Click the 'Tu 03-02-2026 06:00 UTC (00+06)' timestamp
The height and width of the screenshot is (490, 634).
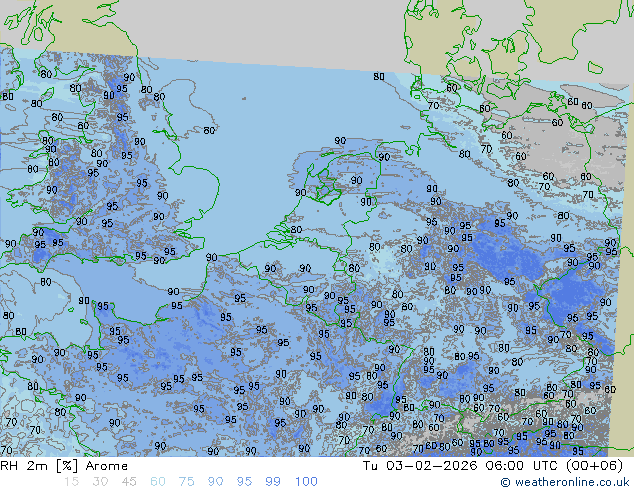coord(493,466)
